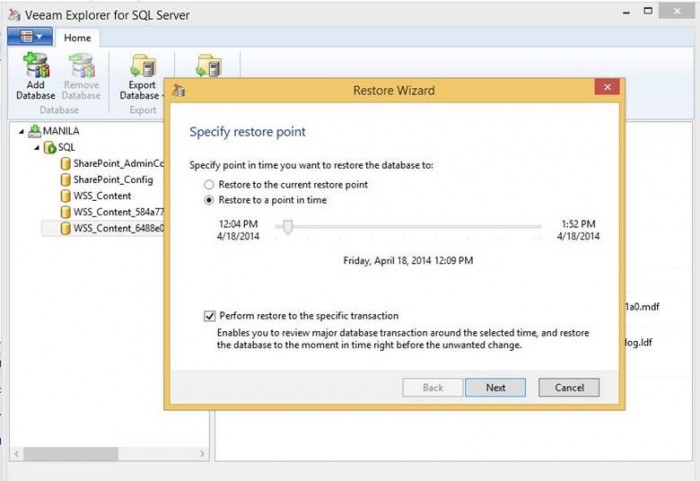Viewport: 700px width, 481px height.
Task: Toggle Perform restore to specific transaction checkbox
Action: 209,316
